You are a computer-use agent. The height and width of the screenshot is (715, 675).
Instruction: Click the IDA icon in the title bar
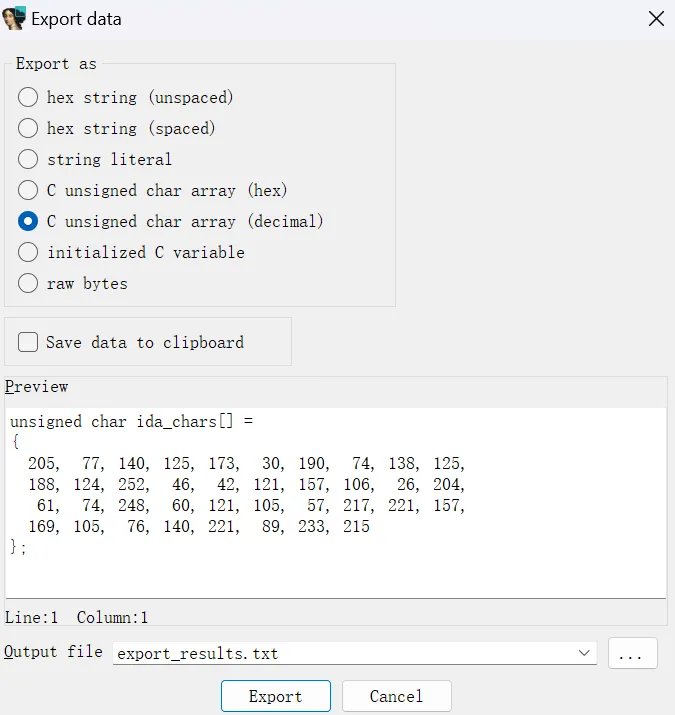point(15,19)
